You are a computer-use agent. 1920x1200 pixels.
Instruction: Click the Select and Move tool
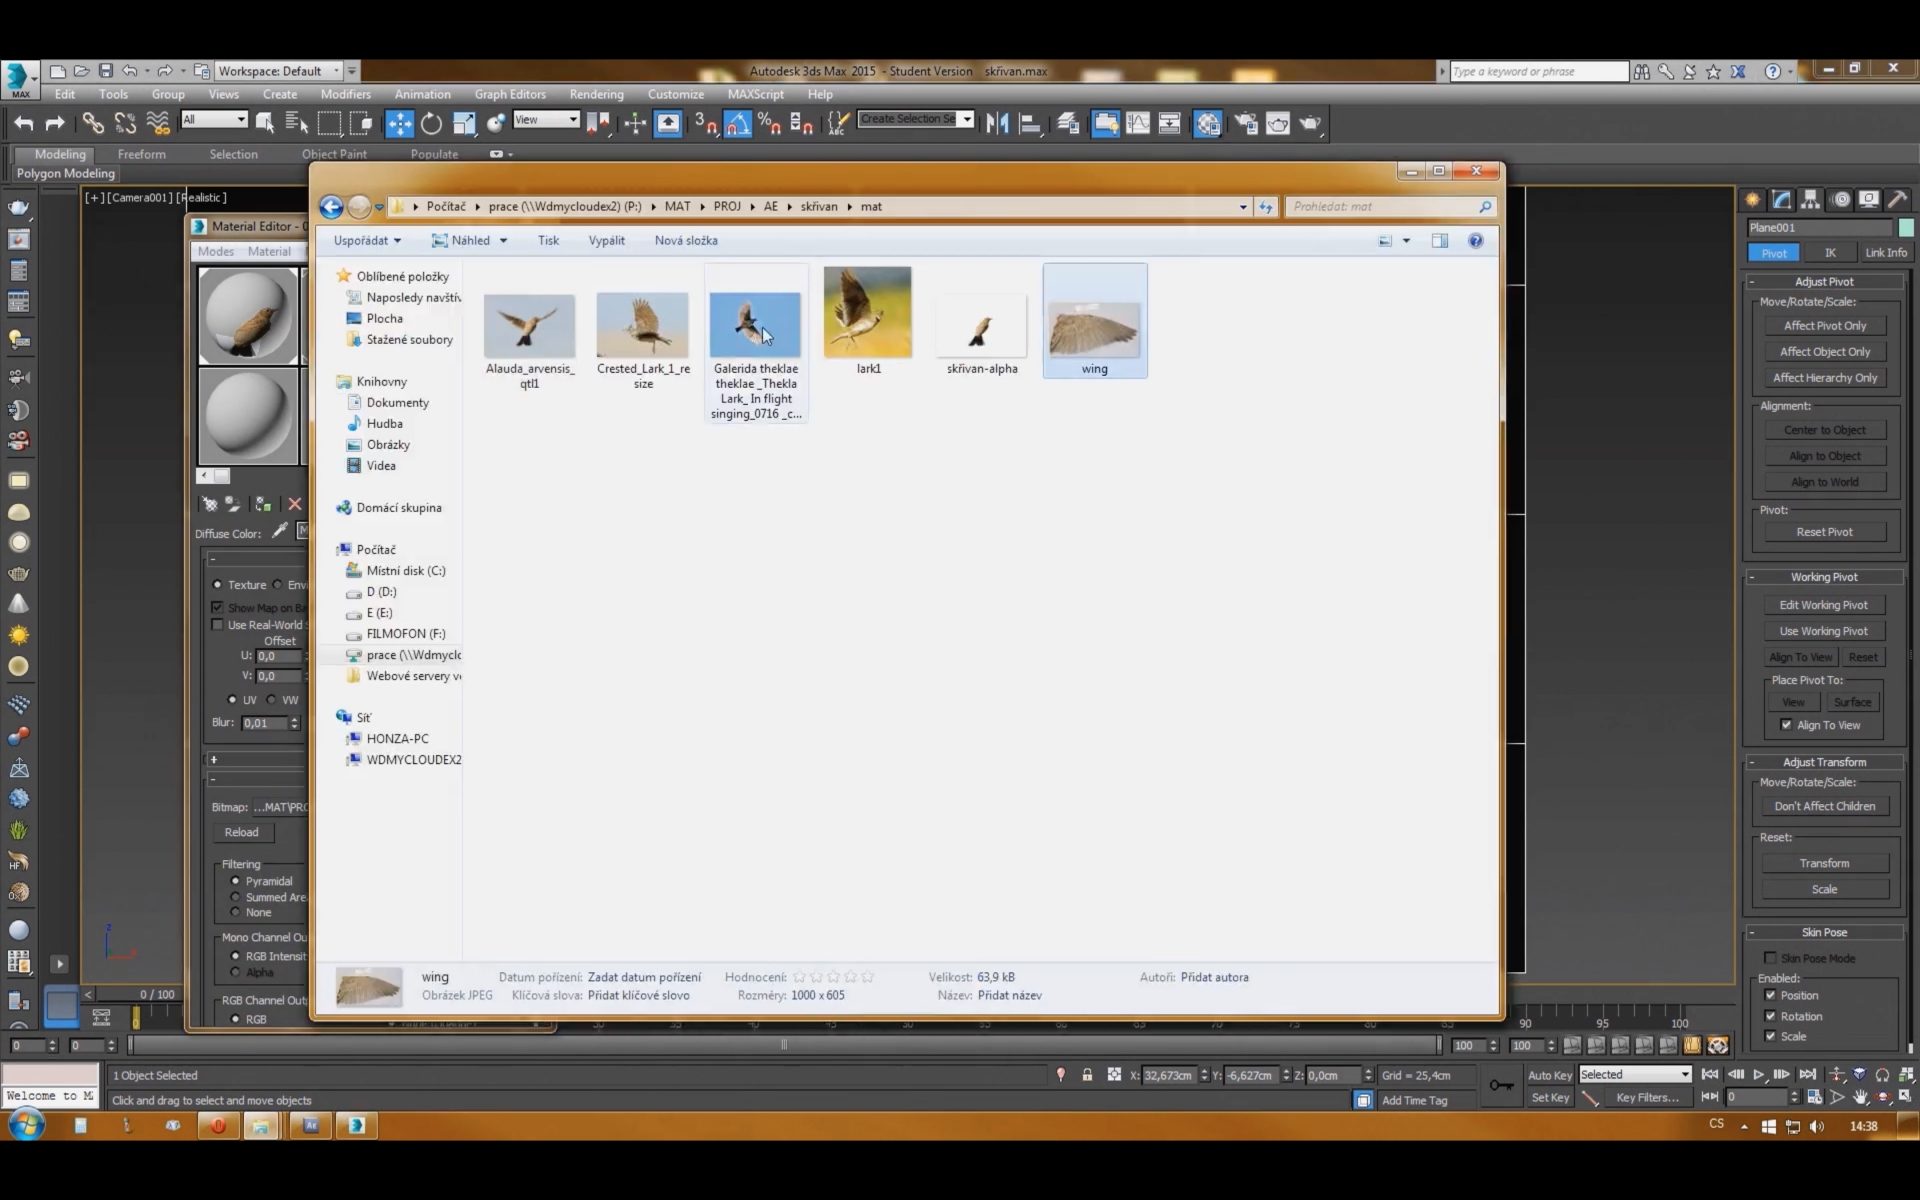click(399, 123)
